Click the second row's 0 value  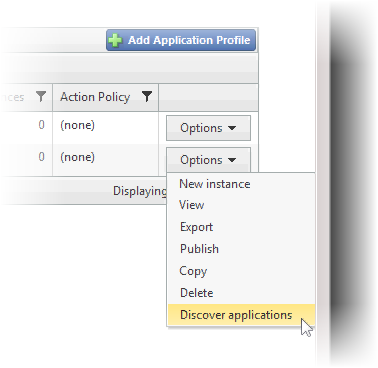(x=41, y=157)
